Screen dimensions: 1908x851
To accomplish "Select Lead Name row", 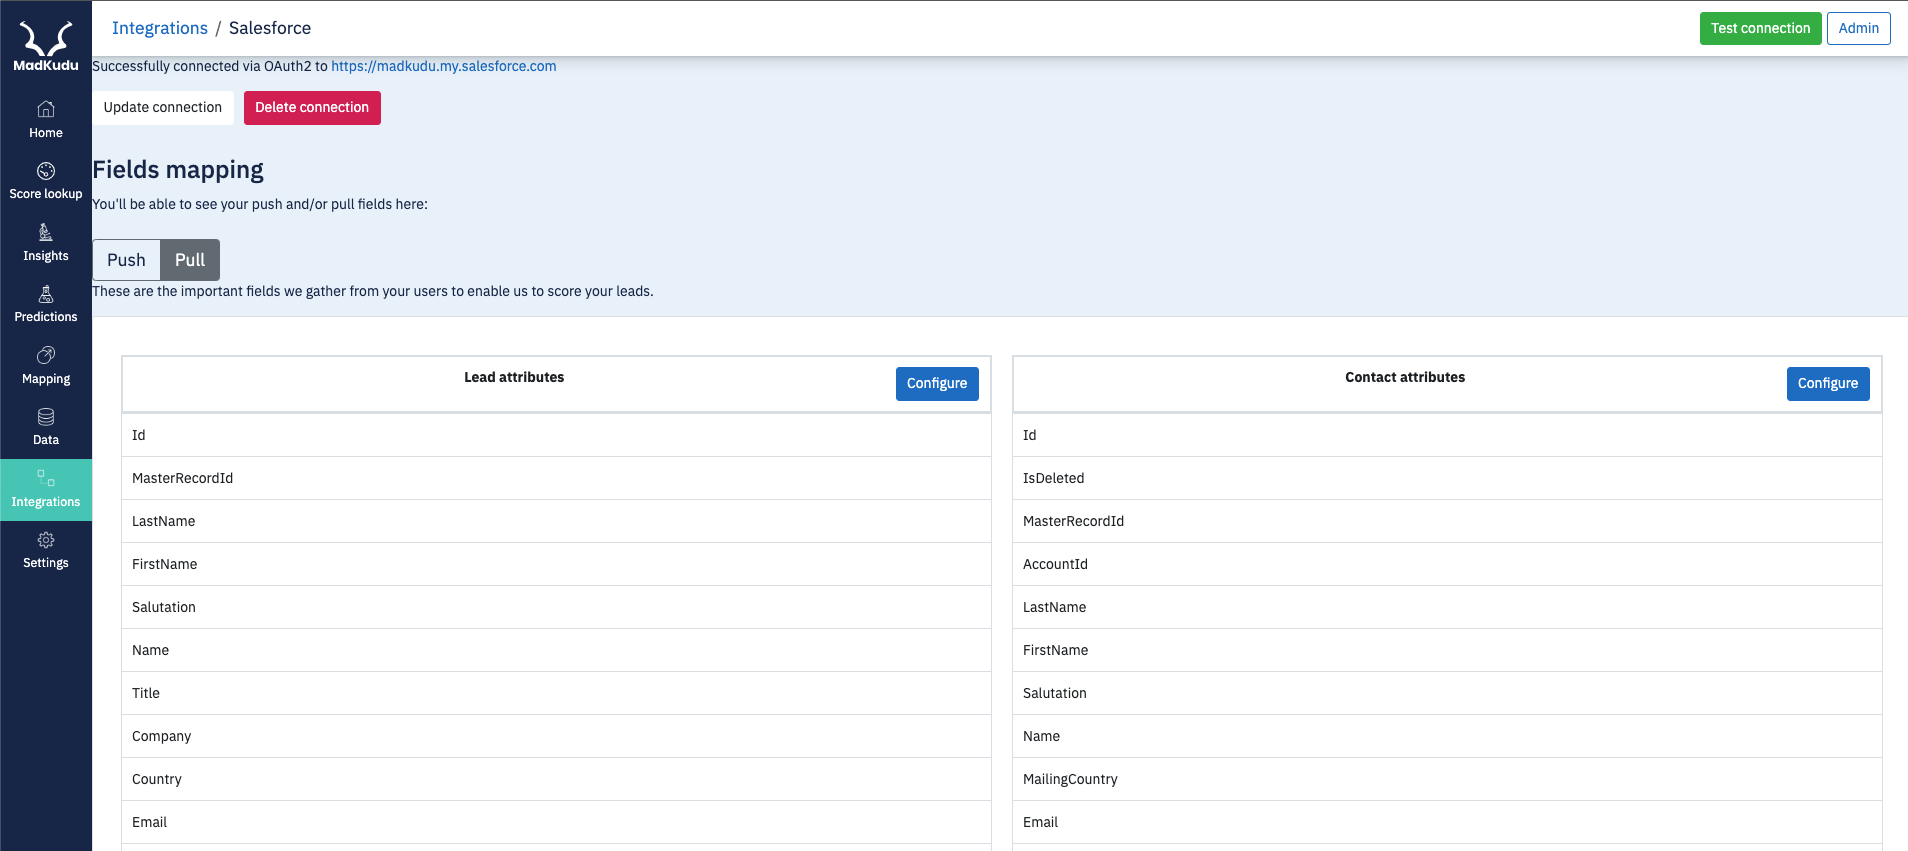I will coord(556,650).
